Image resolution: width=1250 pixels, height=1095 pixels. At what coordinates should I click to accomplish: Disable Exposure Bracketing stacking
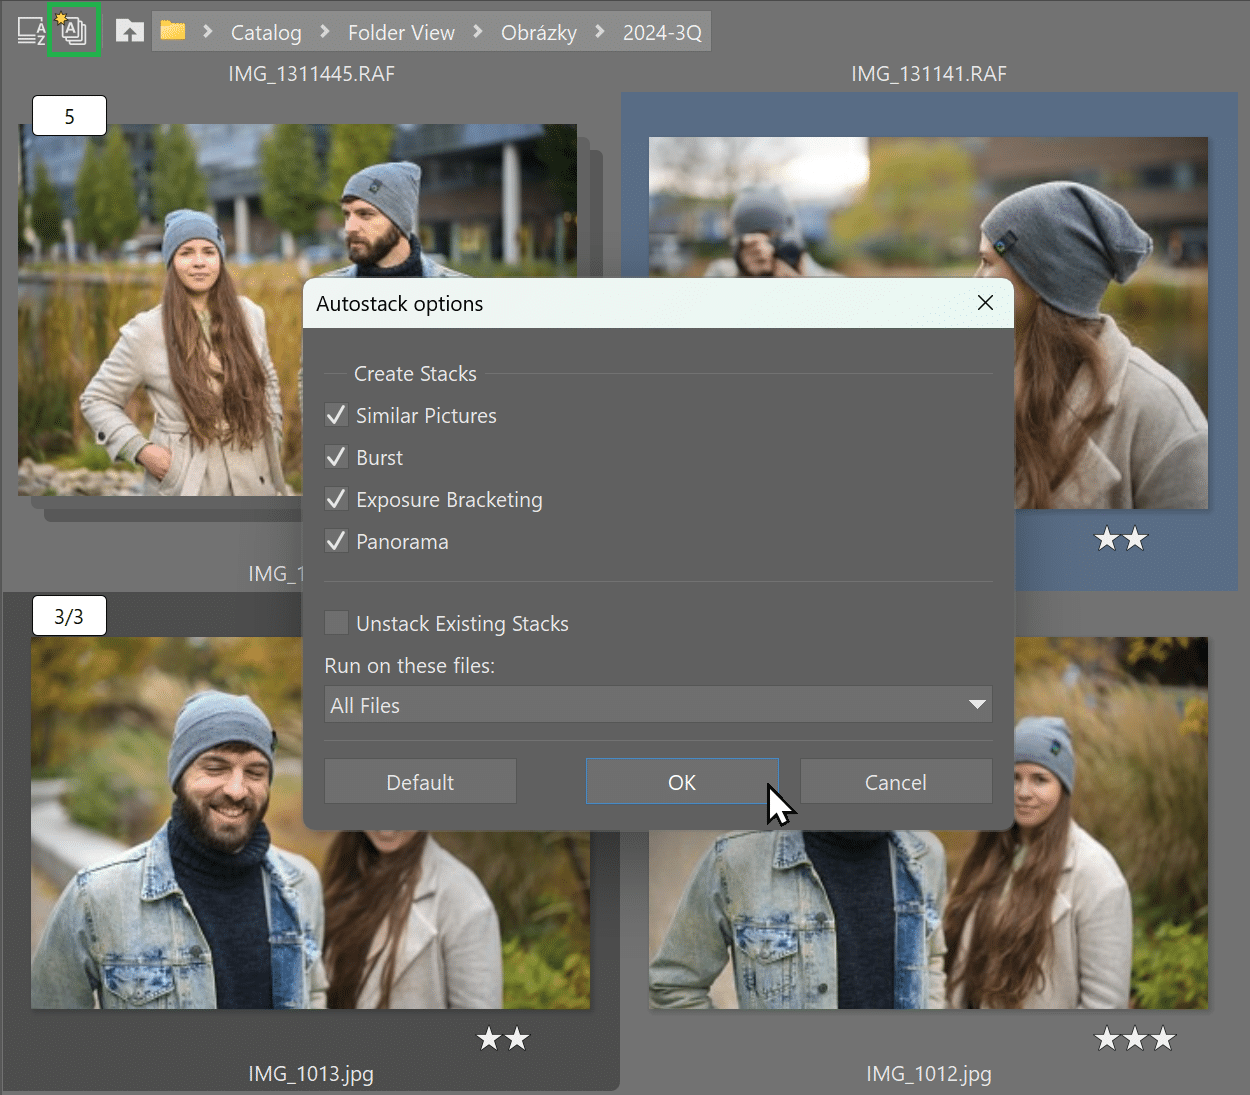[x=337, y=499]
